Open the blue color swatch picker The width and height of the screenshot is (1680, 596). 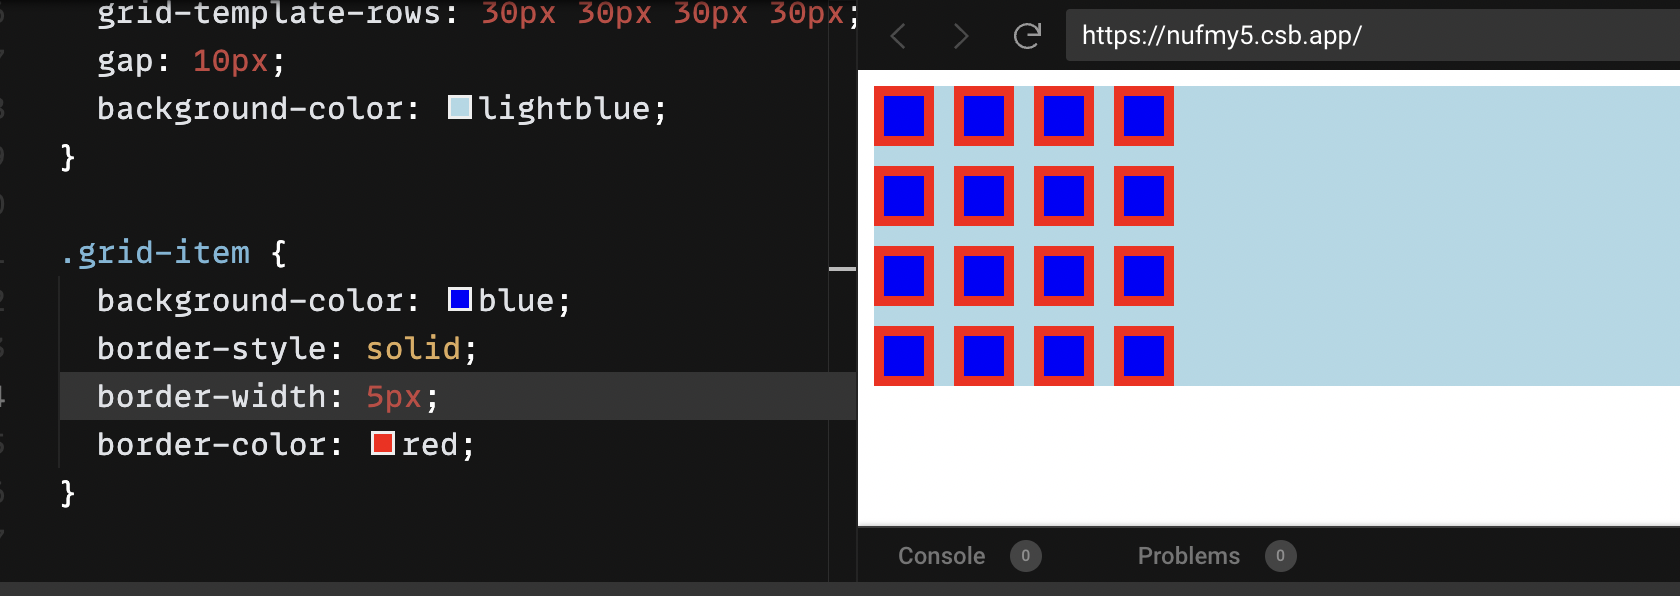pyautogui.click(x=460, y=299)
